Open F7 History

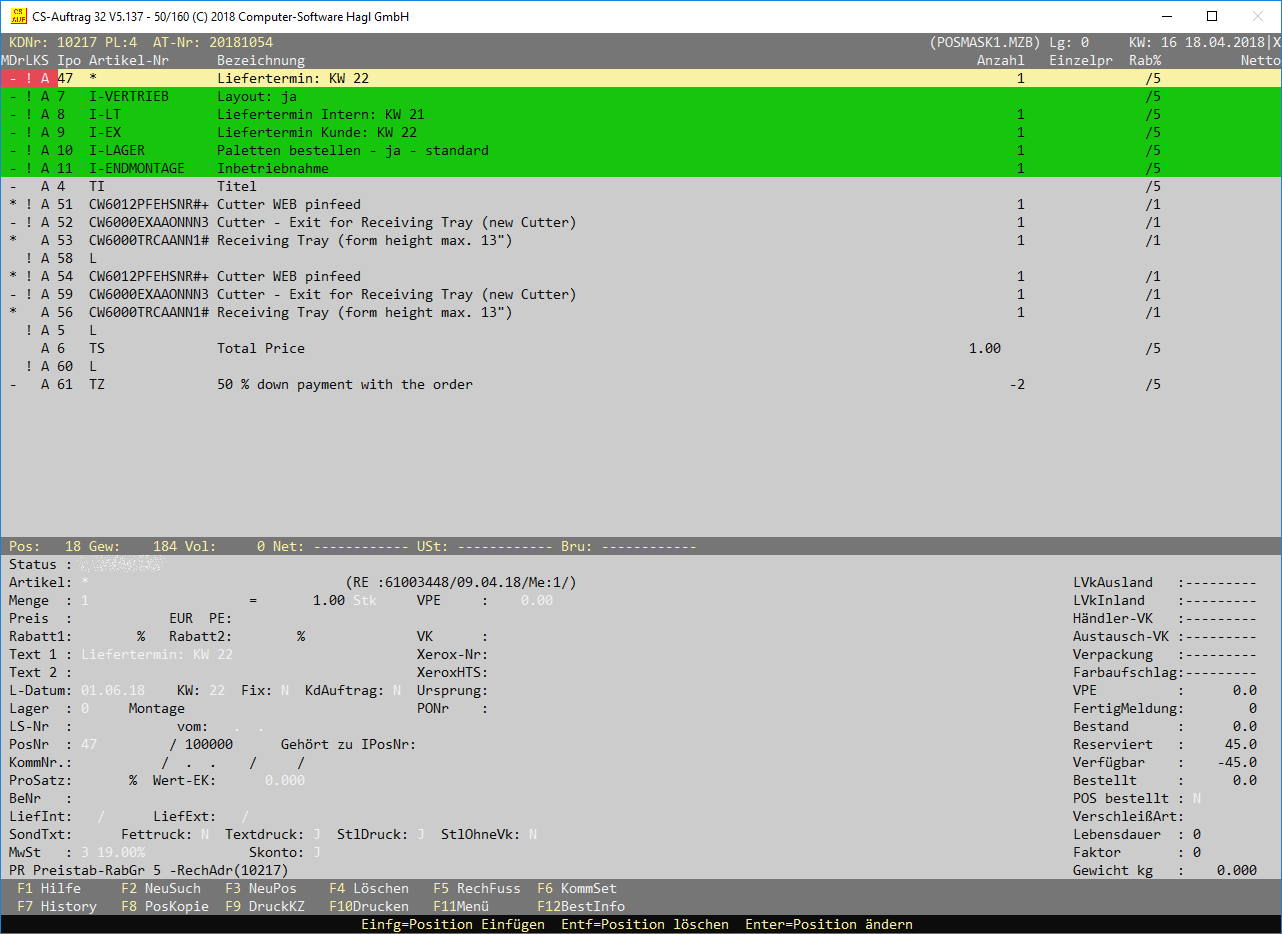pyautogui.click(x=57, y=906)
